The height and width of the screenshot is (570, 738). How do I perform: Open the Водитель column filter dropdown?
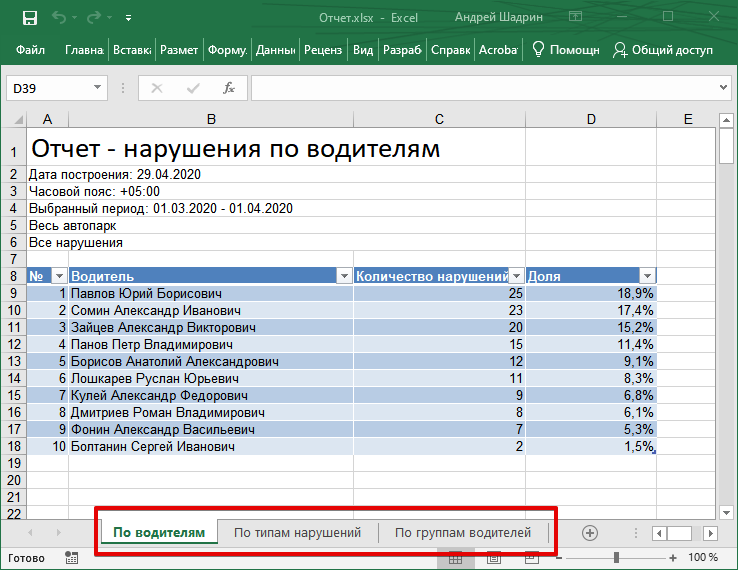click(344, 276)
